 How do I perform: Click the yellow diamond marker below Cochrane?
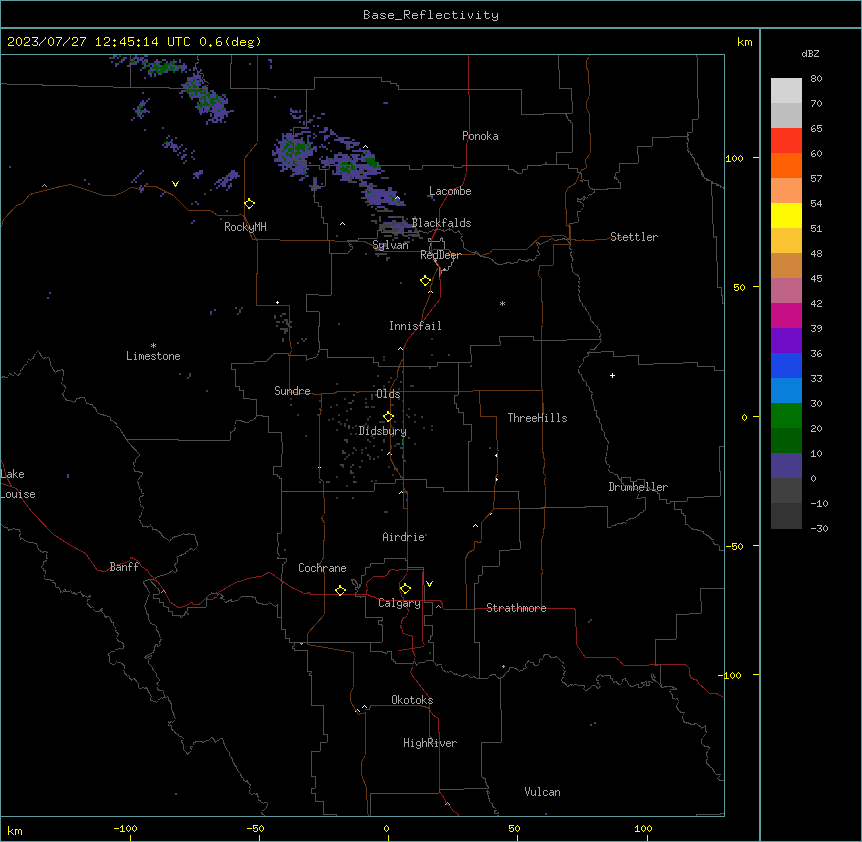pyautogui.click(x=340, y=590)
